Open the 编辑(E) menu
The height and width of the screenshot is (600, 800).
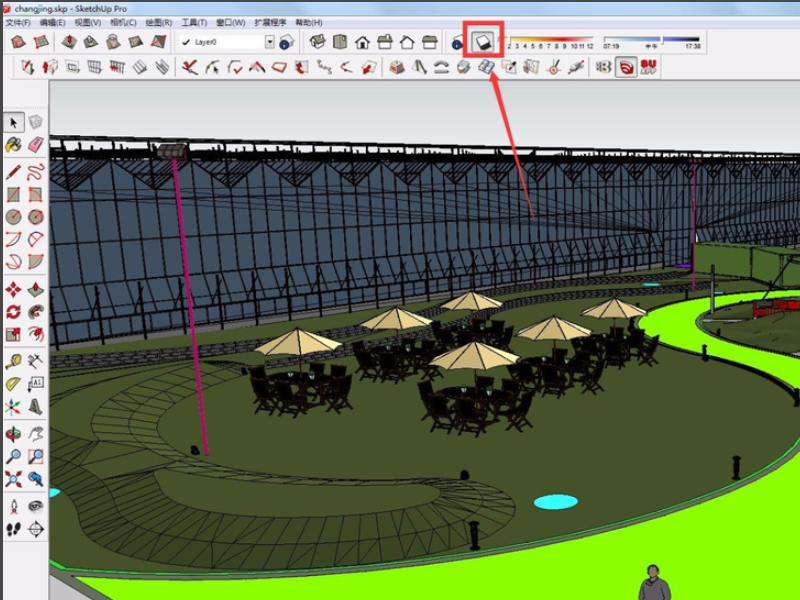(x=53, y=22)
